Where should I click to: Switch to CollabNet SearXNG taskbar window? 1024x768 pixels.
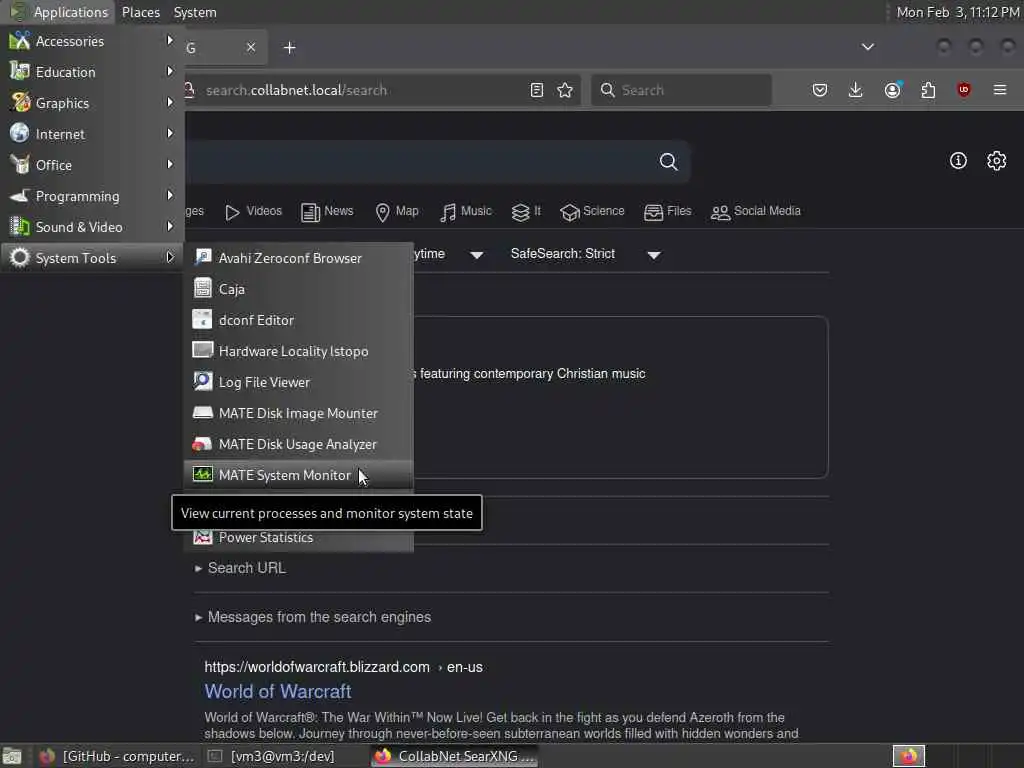[x=455, y=756]
